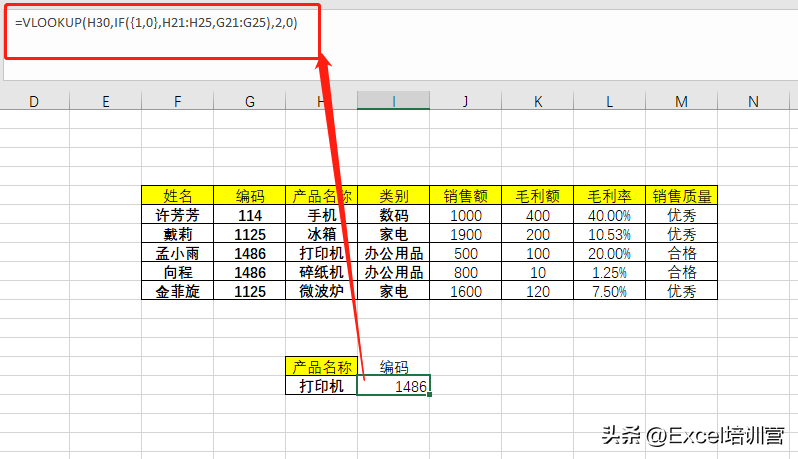Select the 手机 product cell

coord(322,215)
